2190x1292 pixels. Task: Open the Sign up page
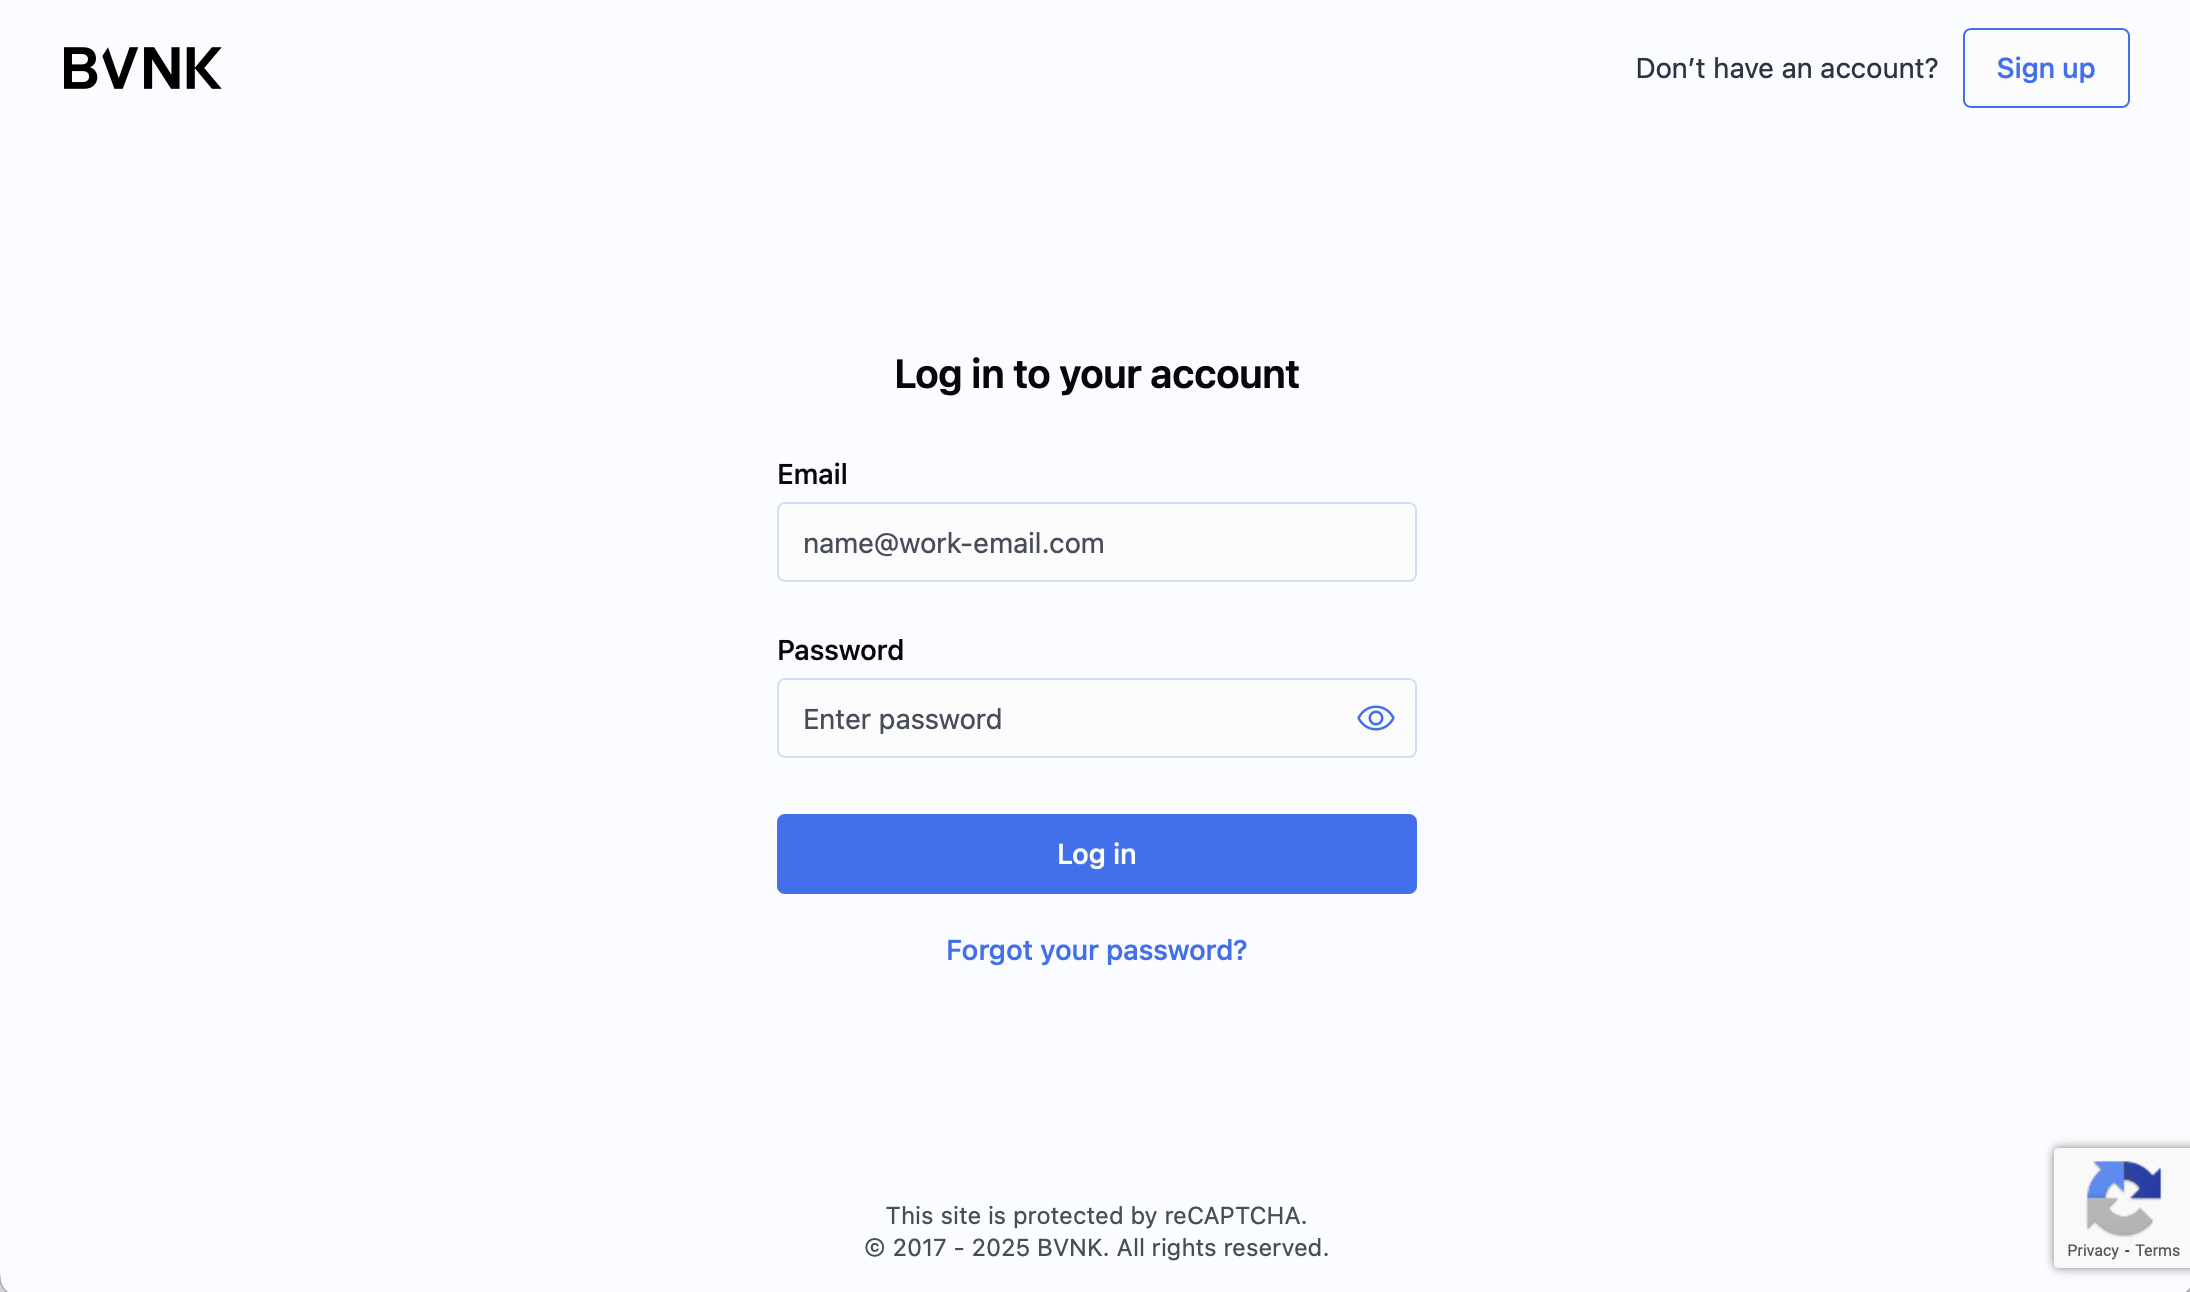click(2045, 68)
